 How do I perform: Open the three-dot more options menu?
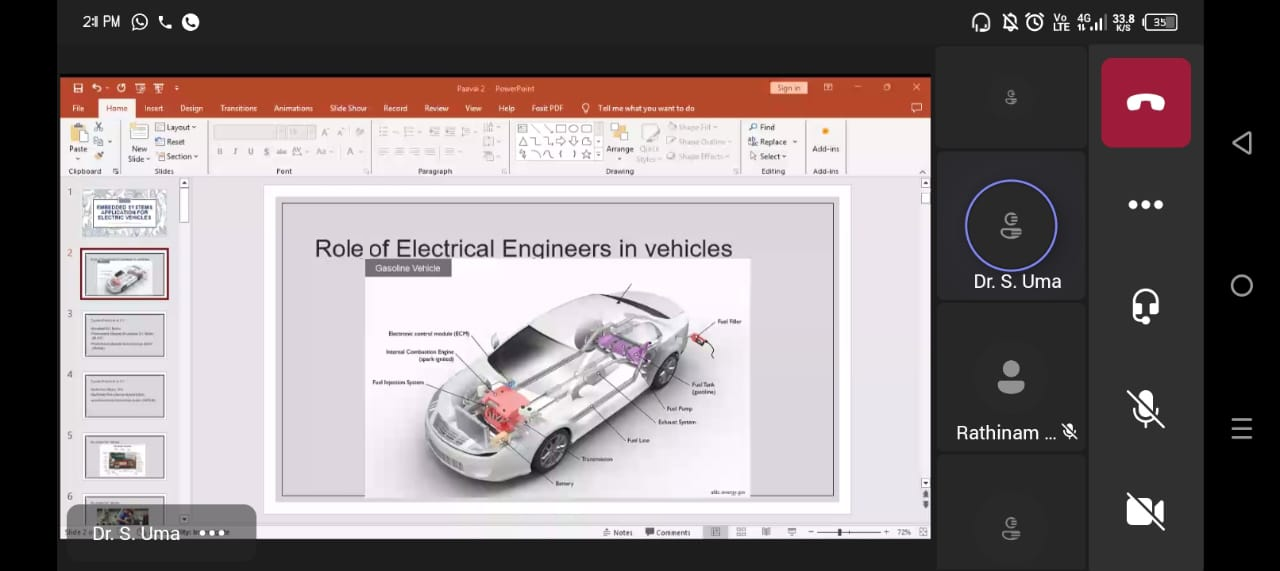1145,205
